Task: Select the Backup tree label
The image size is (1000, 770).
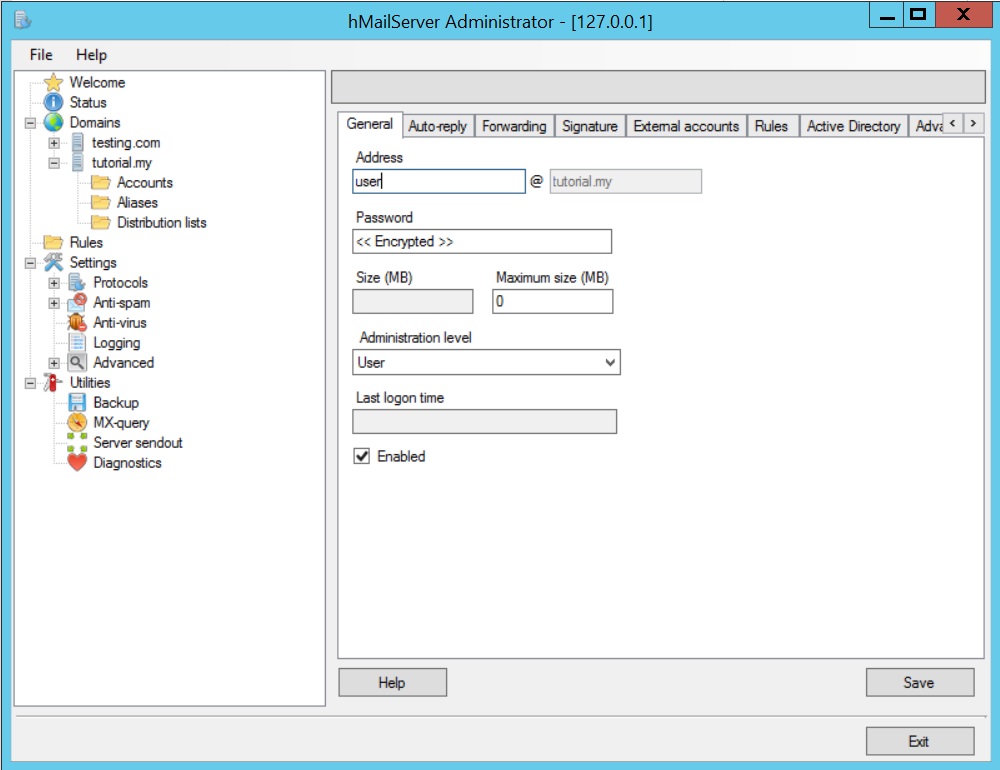Action: [x=116, y=403]
